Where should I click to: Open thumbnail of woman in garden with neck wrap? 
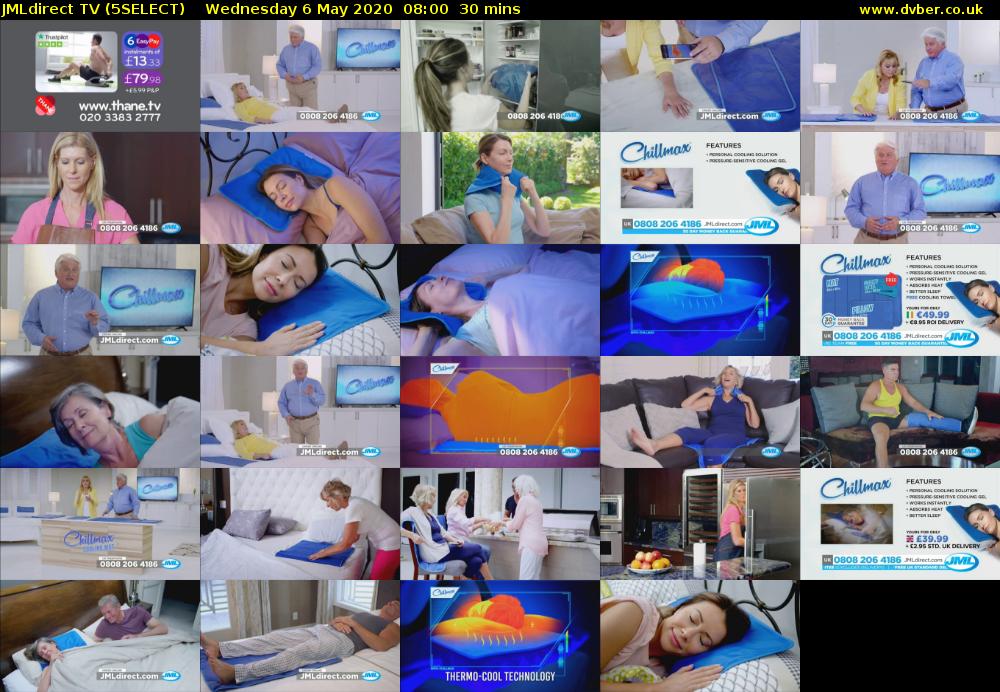pyautogui.click(x=500, y=188)
